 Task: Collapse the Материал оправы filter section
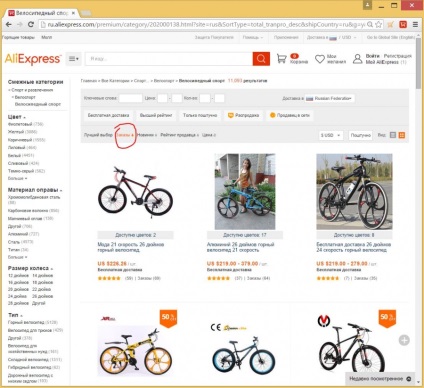35,190
